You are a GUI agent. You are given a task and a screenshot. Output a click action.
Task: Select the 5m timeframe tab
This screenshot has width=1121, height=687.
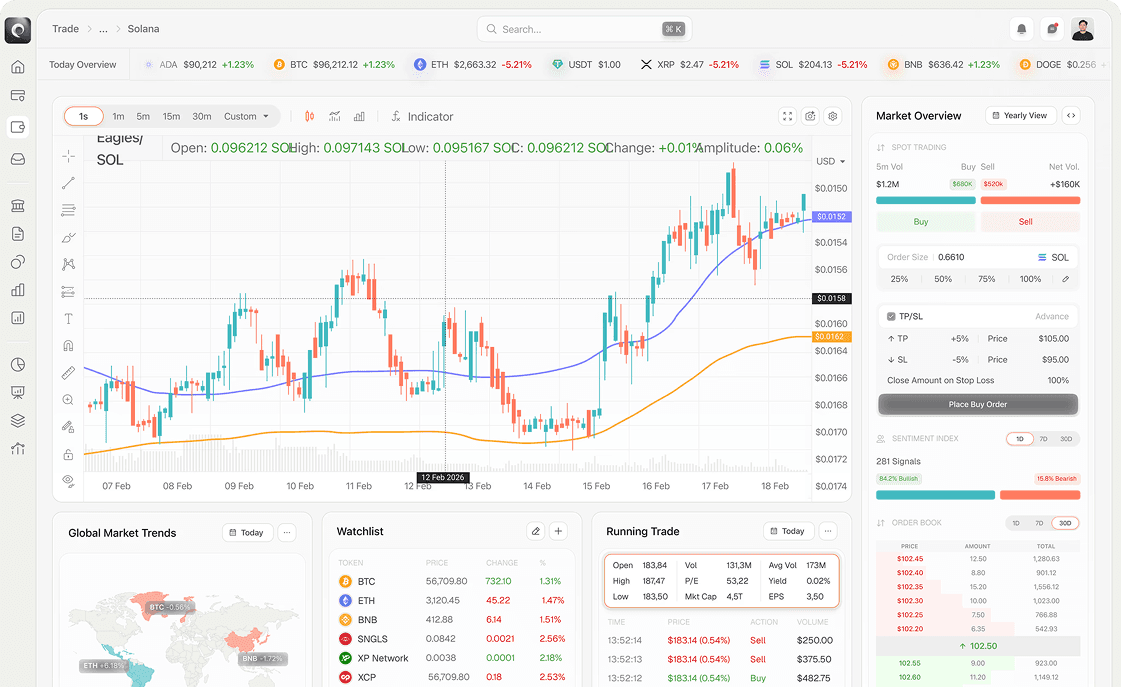click(x=143, y=117)
